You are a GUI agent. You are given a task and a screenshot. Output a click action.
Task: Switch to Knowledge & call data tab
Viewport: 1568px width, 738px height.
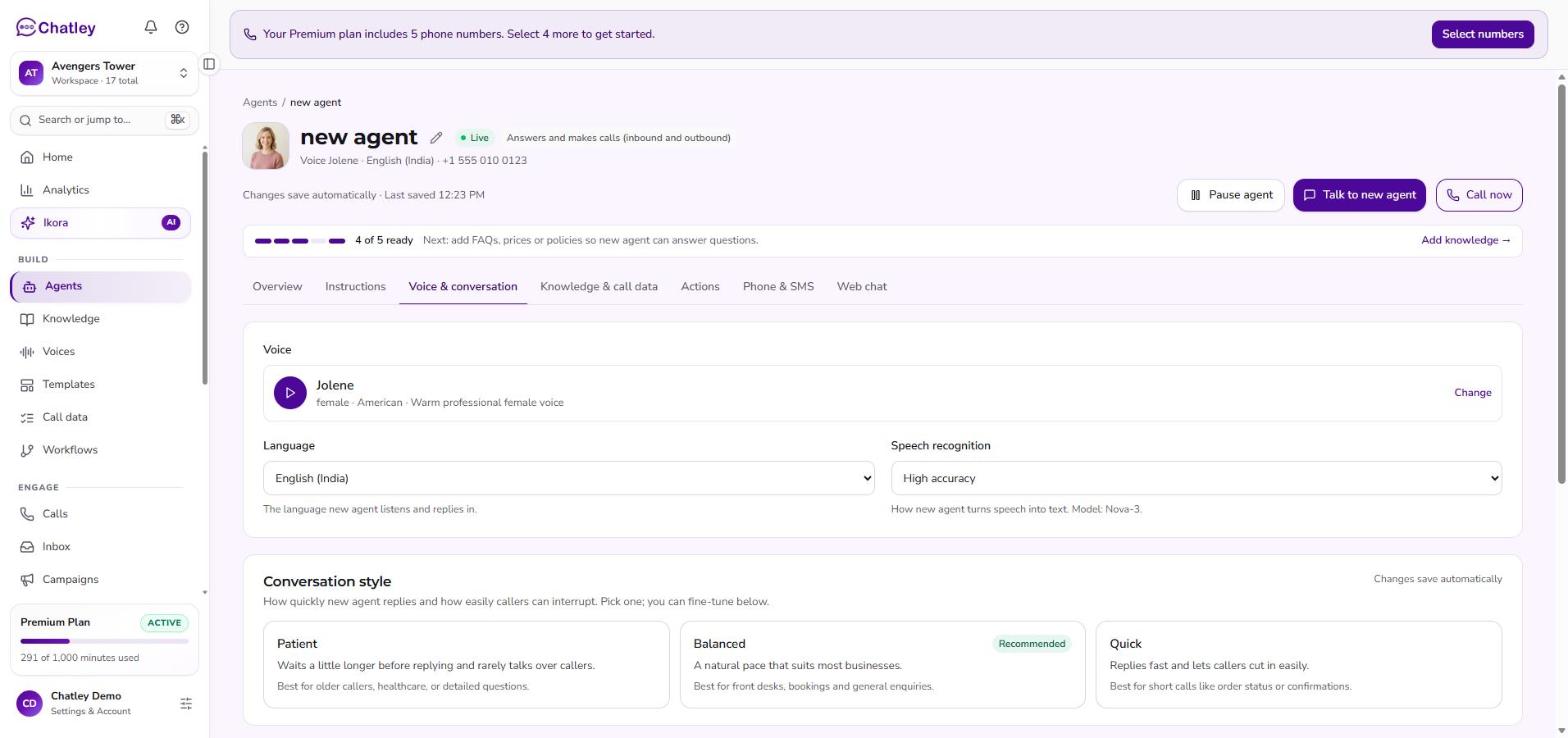pos(599,287)
